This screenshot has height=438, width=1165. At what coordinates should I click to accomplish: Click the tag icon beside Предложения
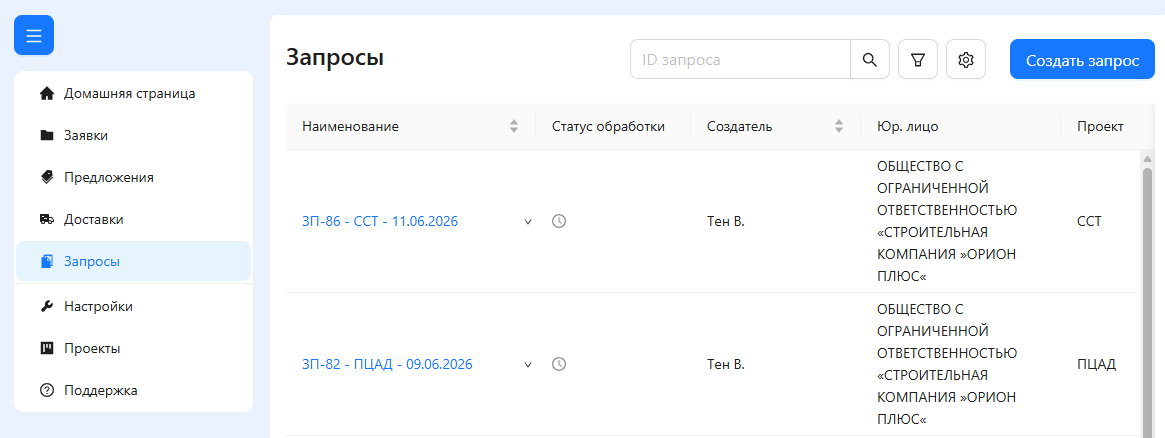(x=47, y=177)
